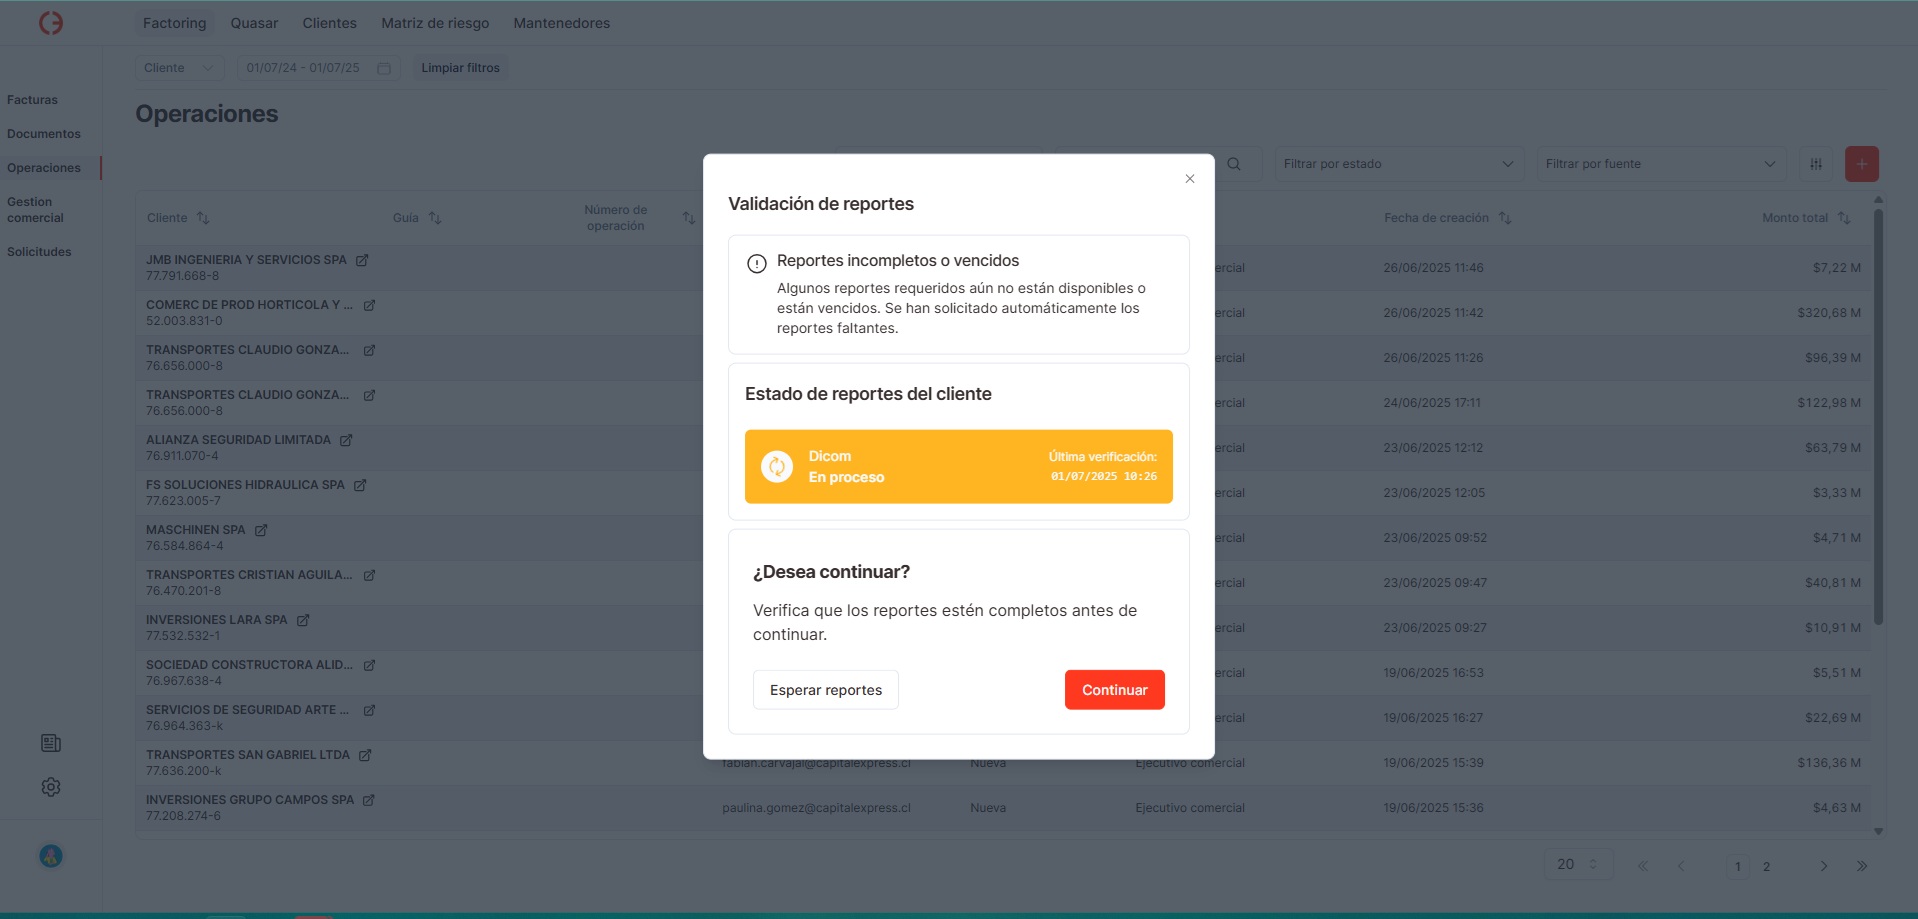Open the settings gear in sidebar
Screen dimensions: 1918x919
click(x=51, y=787)
